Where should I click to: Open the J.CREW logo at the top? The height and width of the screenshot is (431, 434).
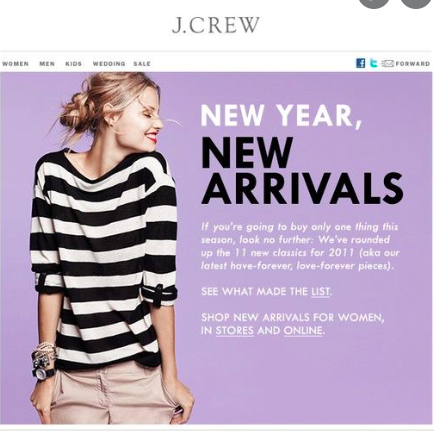point(216,25)
